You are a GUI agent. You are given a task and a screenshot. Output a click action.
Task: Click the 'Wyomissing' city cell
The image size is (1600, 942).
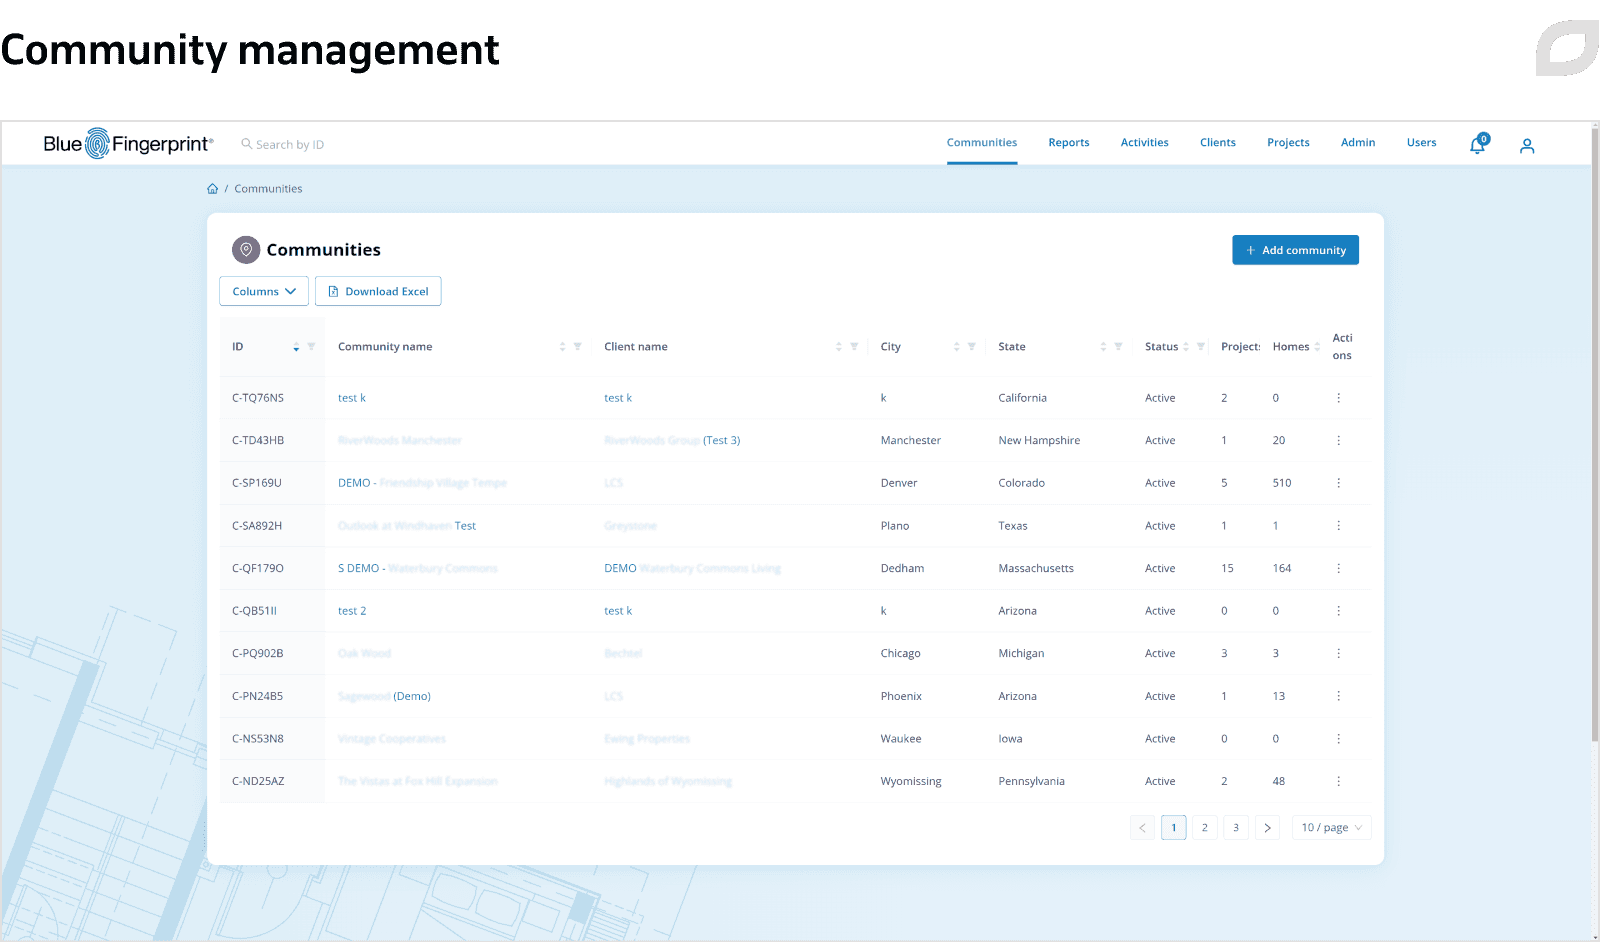[911, 782]
